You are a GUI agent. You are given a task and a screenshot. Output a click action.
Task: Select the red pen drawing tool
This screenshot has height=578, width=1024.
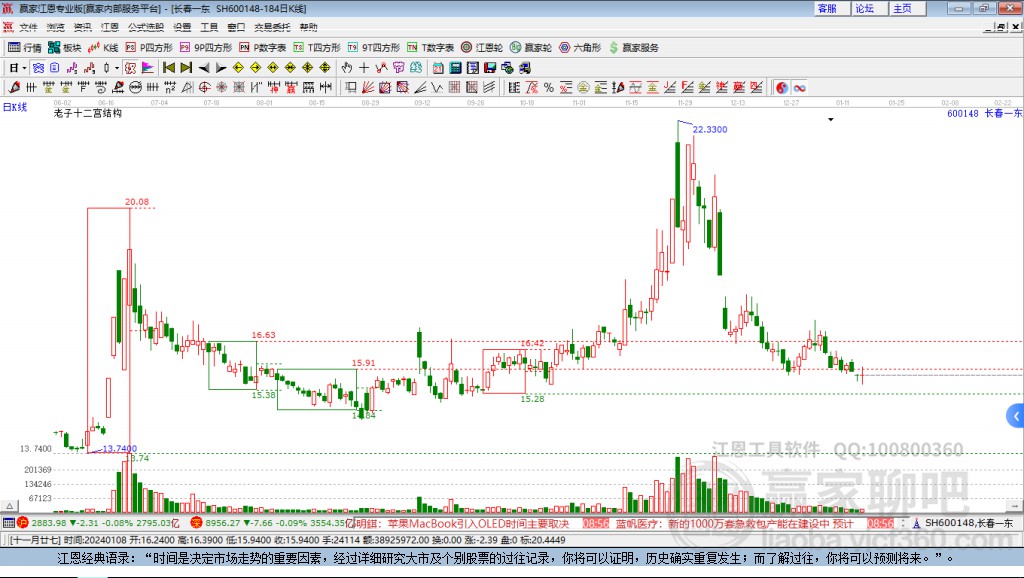point(14,87)
